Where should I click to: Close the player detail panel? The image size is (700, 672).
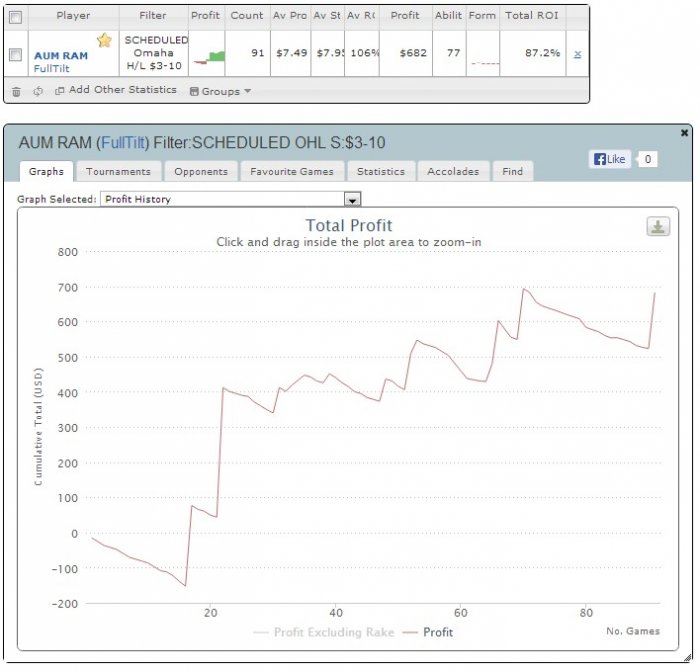click(684, 133)
